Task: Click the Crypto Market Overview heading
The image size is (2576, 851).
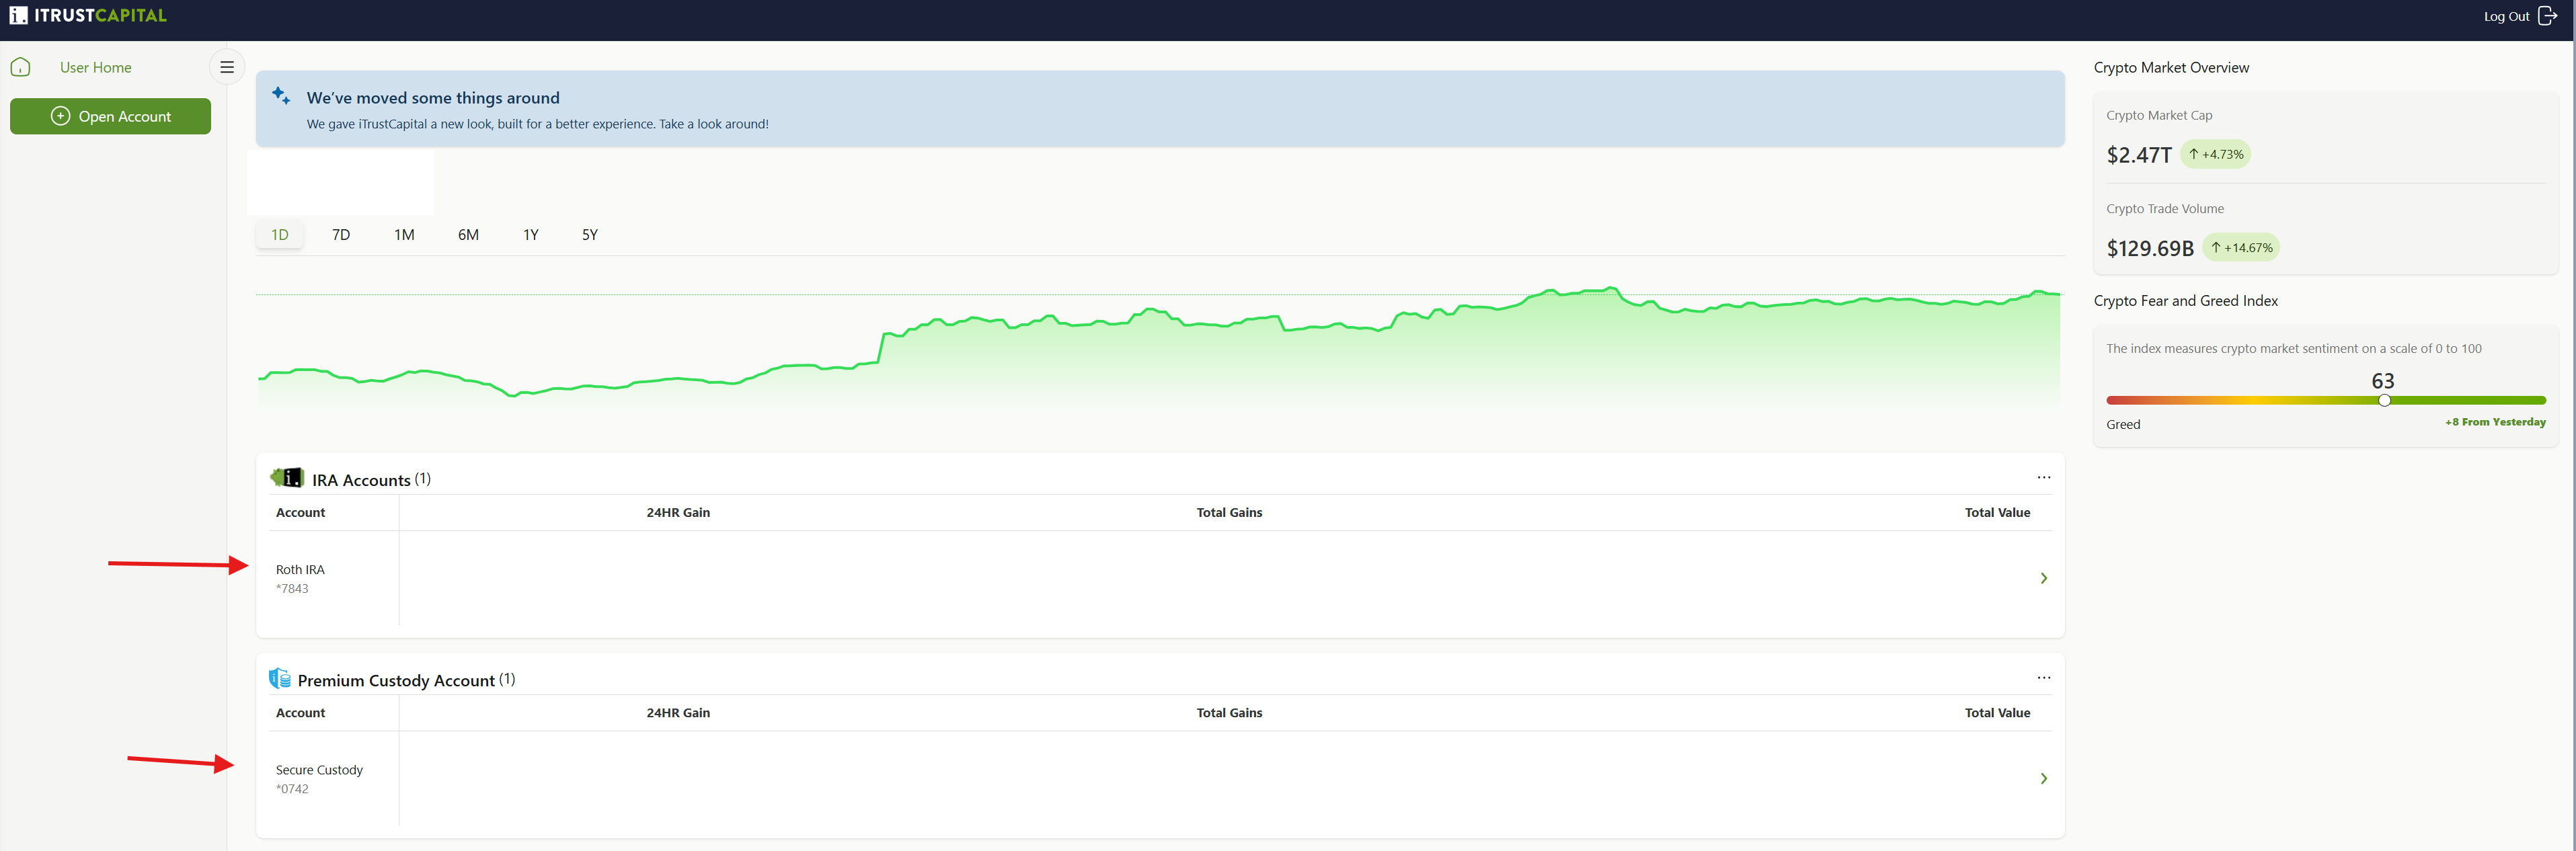Action: click(x=2171, y=68)
